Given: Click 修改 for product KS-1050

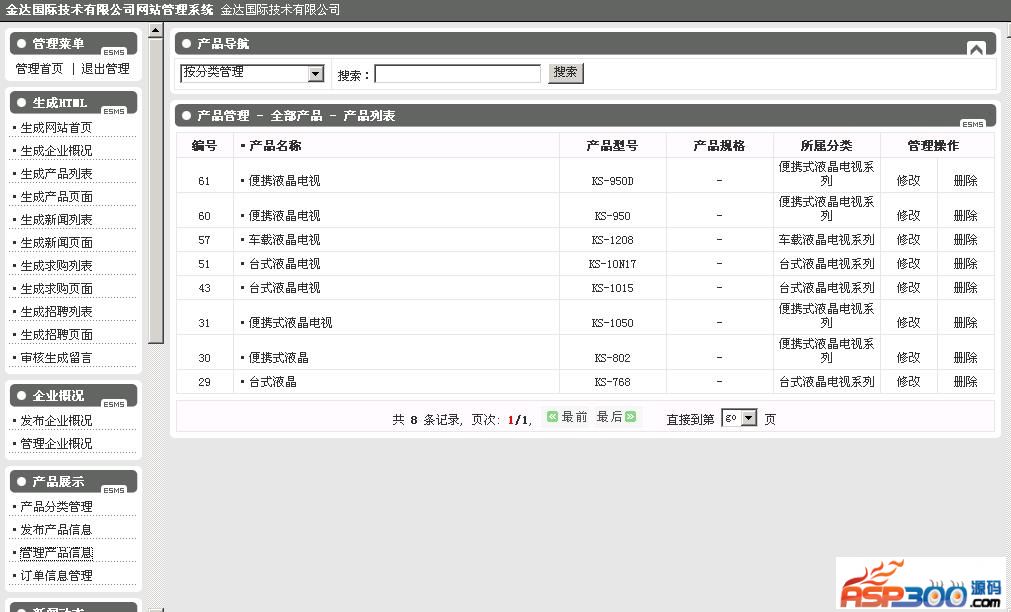Looking at the screenshot, I should tap(908, 322).
